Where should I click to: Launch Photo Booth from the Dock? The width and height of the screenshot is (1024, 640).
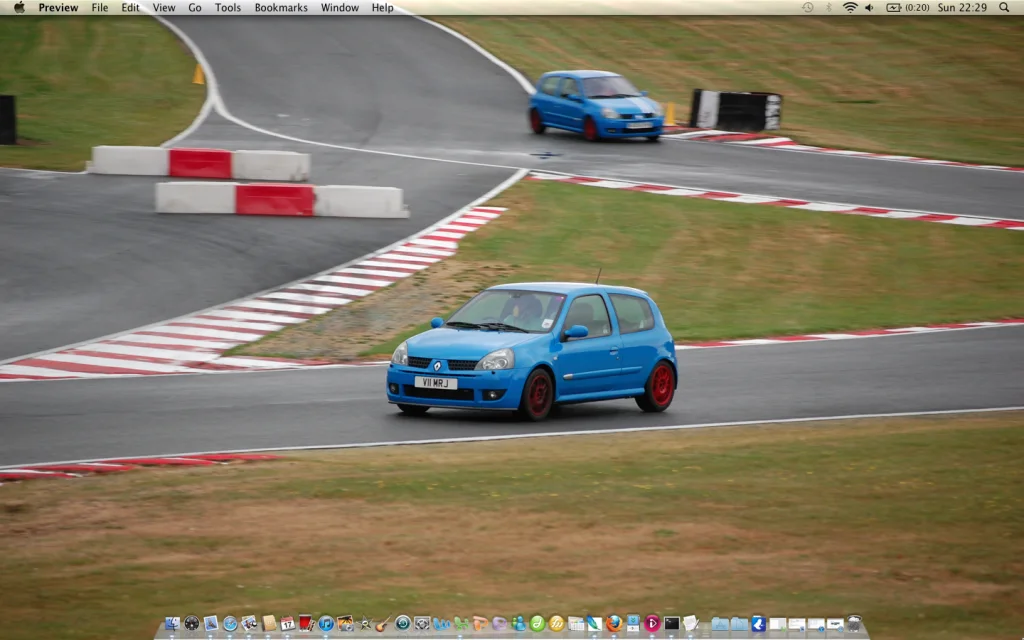pyautogui.click(x=307, y=624)
